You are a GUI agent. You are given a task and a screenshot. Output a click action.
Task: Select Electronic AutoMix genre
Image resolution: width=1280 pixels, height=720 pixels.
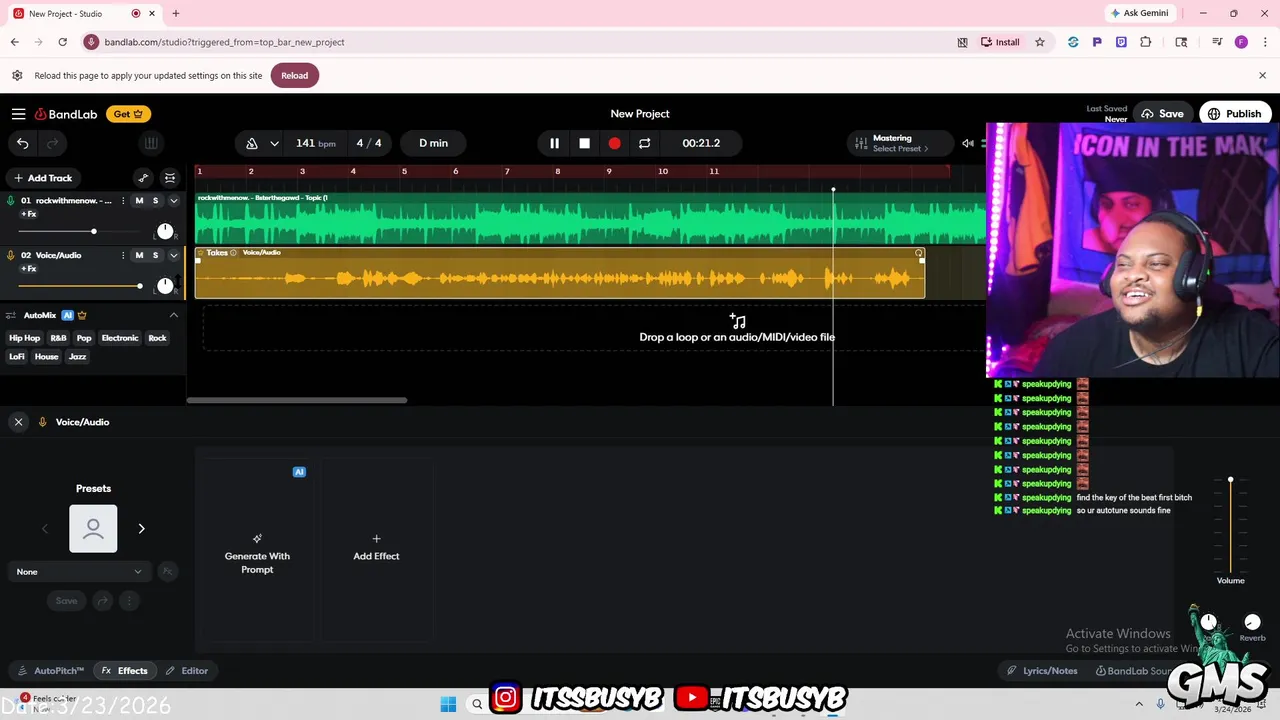click(x=120, y=338)
